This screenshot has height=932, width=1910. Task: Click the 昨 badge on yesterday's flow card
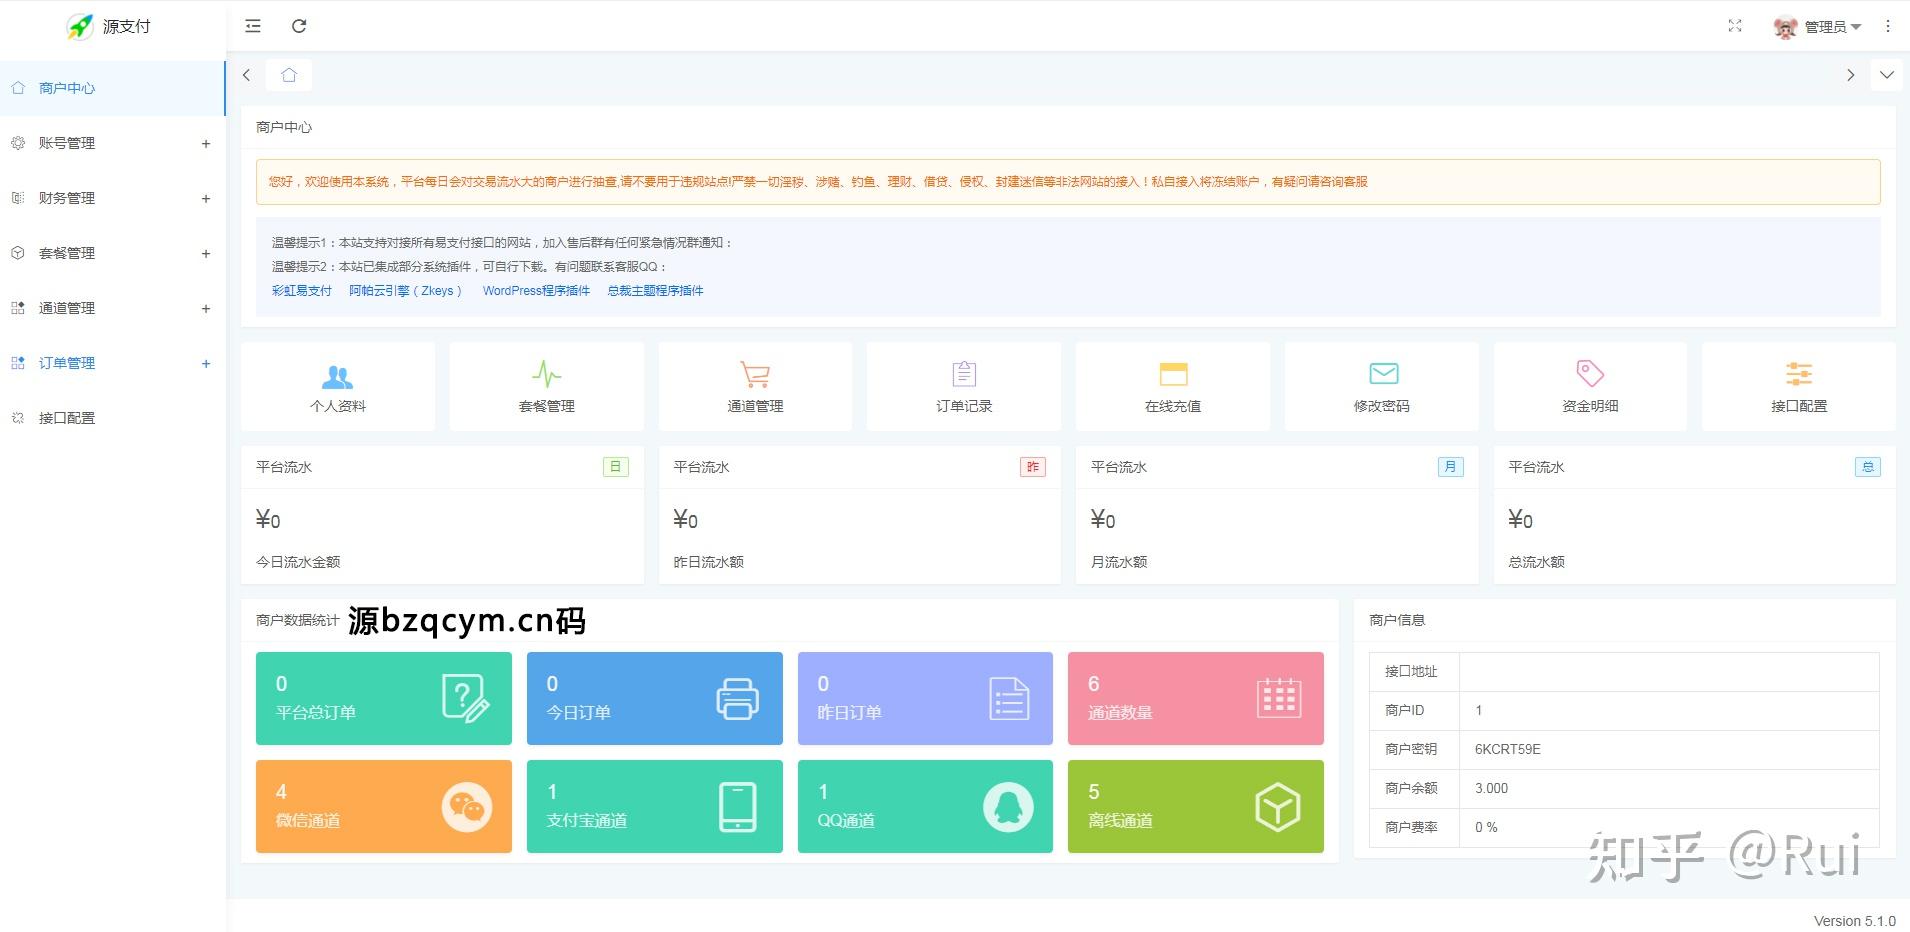[x=1033, y=467]
